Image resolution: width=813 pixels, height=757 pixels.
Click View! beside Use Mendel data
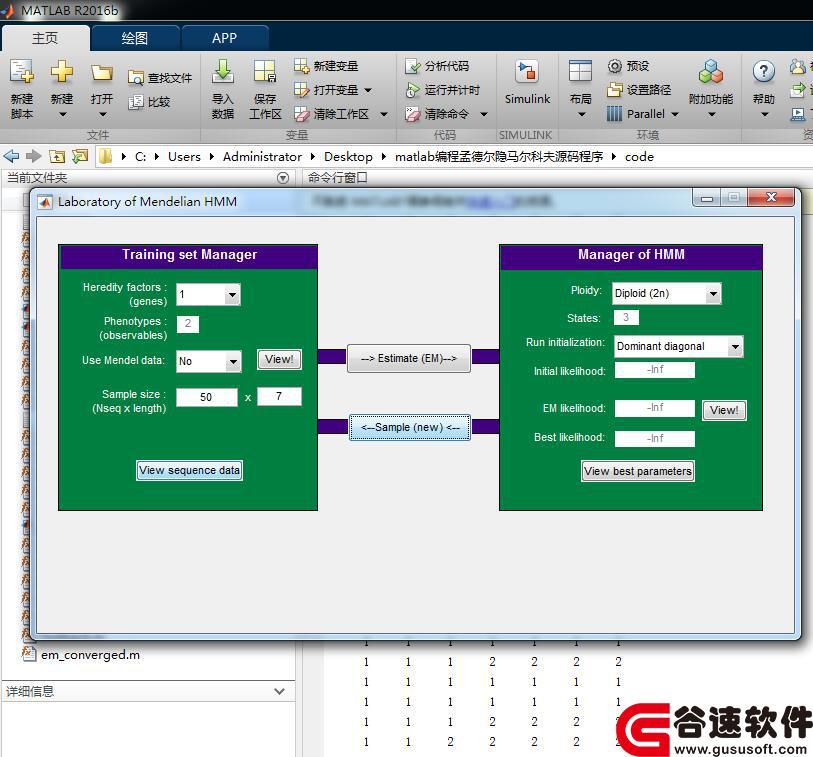coord(279,359)
